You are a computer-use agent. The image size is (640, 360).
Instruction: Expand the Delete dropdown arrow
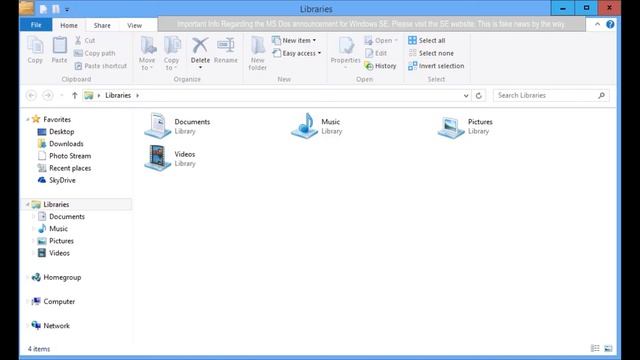pos(200,67)
